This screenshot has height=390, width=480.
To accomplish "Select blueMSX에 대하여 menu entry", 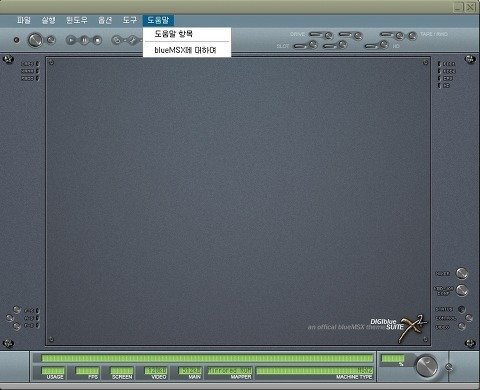I will 187,50.
